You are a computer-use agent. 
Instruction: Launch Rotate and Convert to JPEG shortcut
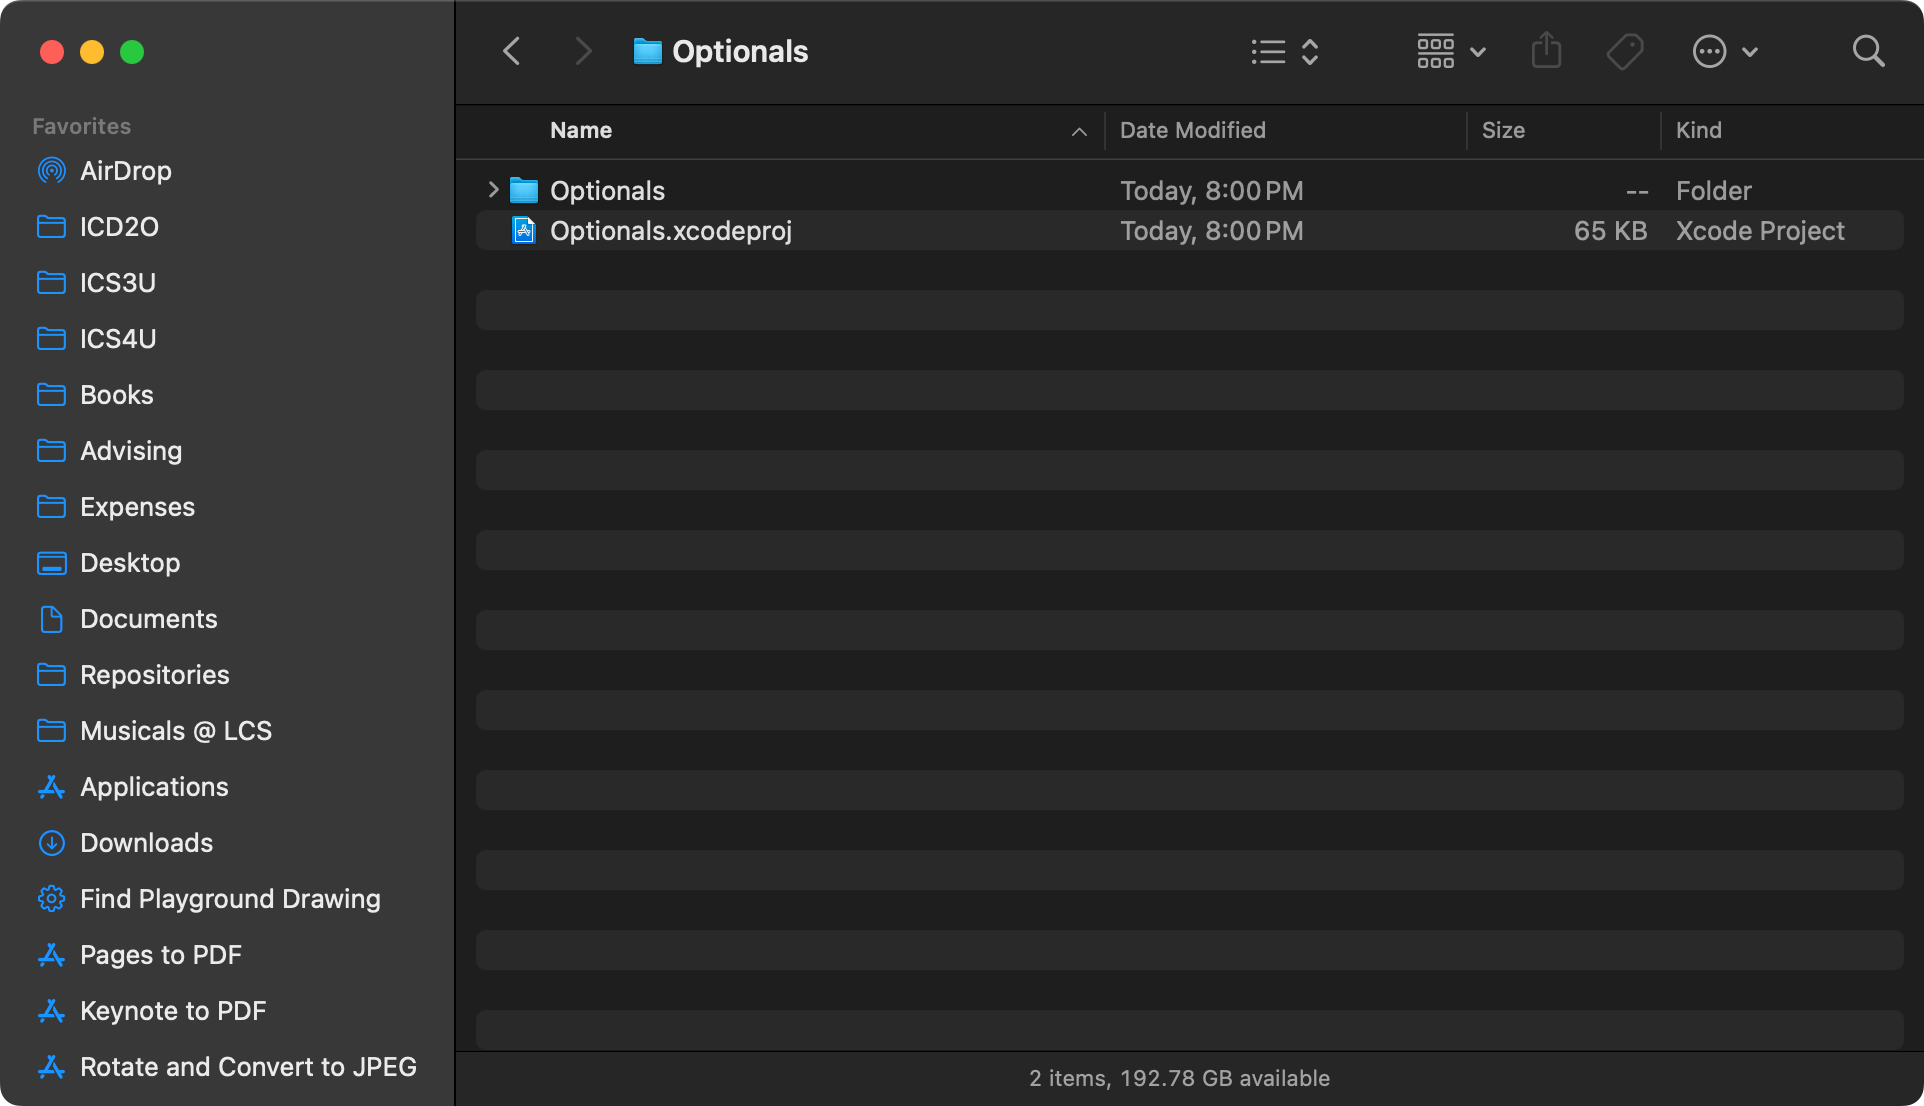[x=248, y=1067]
